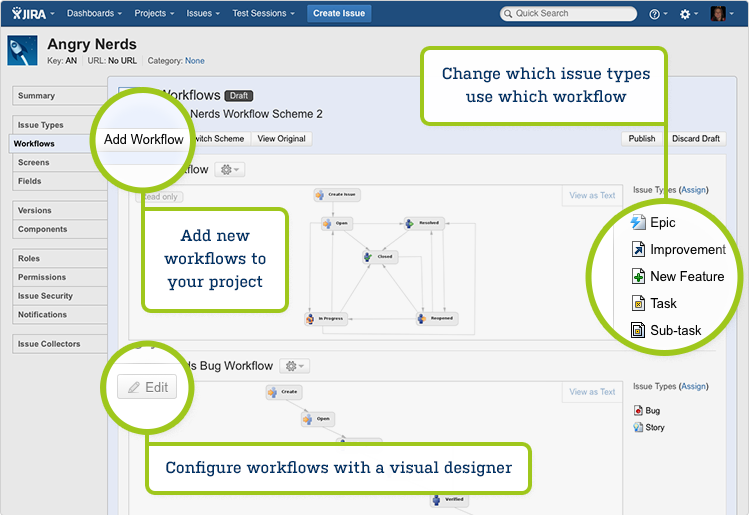Click the Closed status node
The height and width of the screenshot is (515, 749).
[x=380, y=257]
